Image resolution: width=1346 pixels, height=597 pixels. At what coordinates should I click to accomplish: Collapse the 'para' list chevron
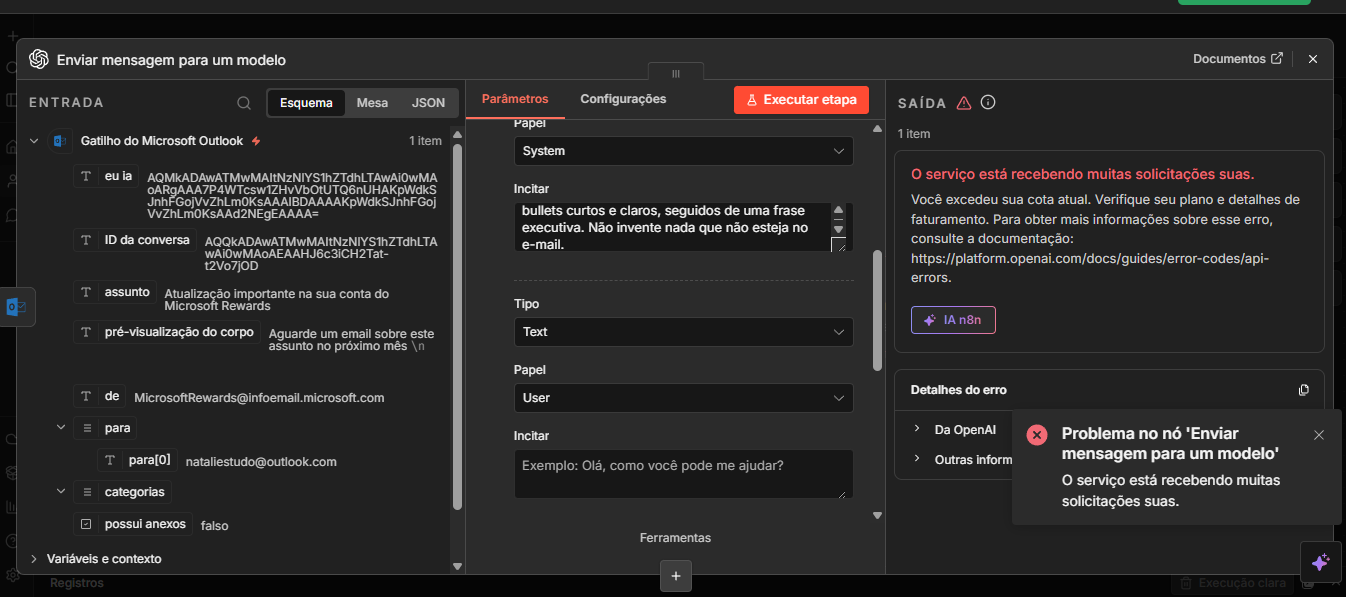tap(61, 428)
